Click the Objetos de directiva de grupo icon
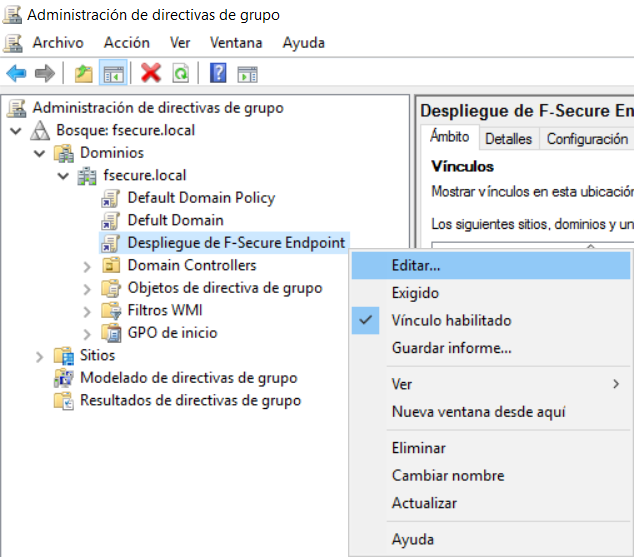Image resolution: width=634 pixels, height=557 pixels. (x=111, y=288)
